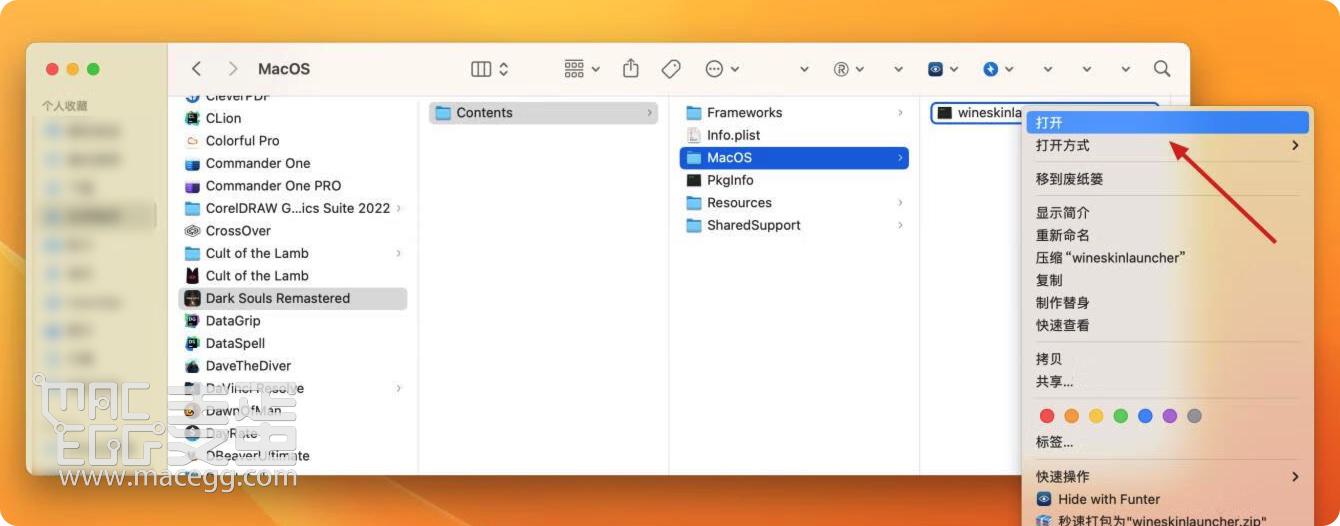Click the DataGrip app icon
Screen dimensions: 1340x526
193,321
